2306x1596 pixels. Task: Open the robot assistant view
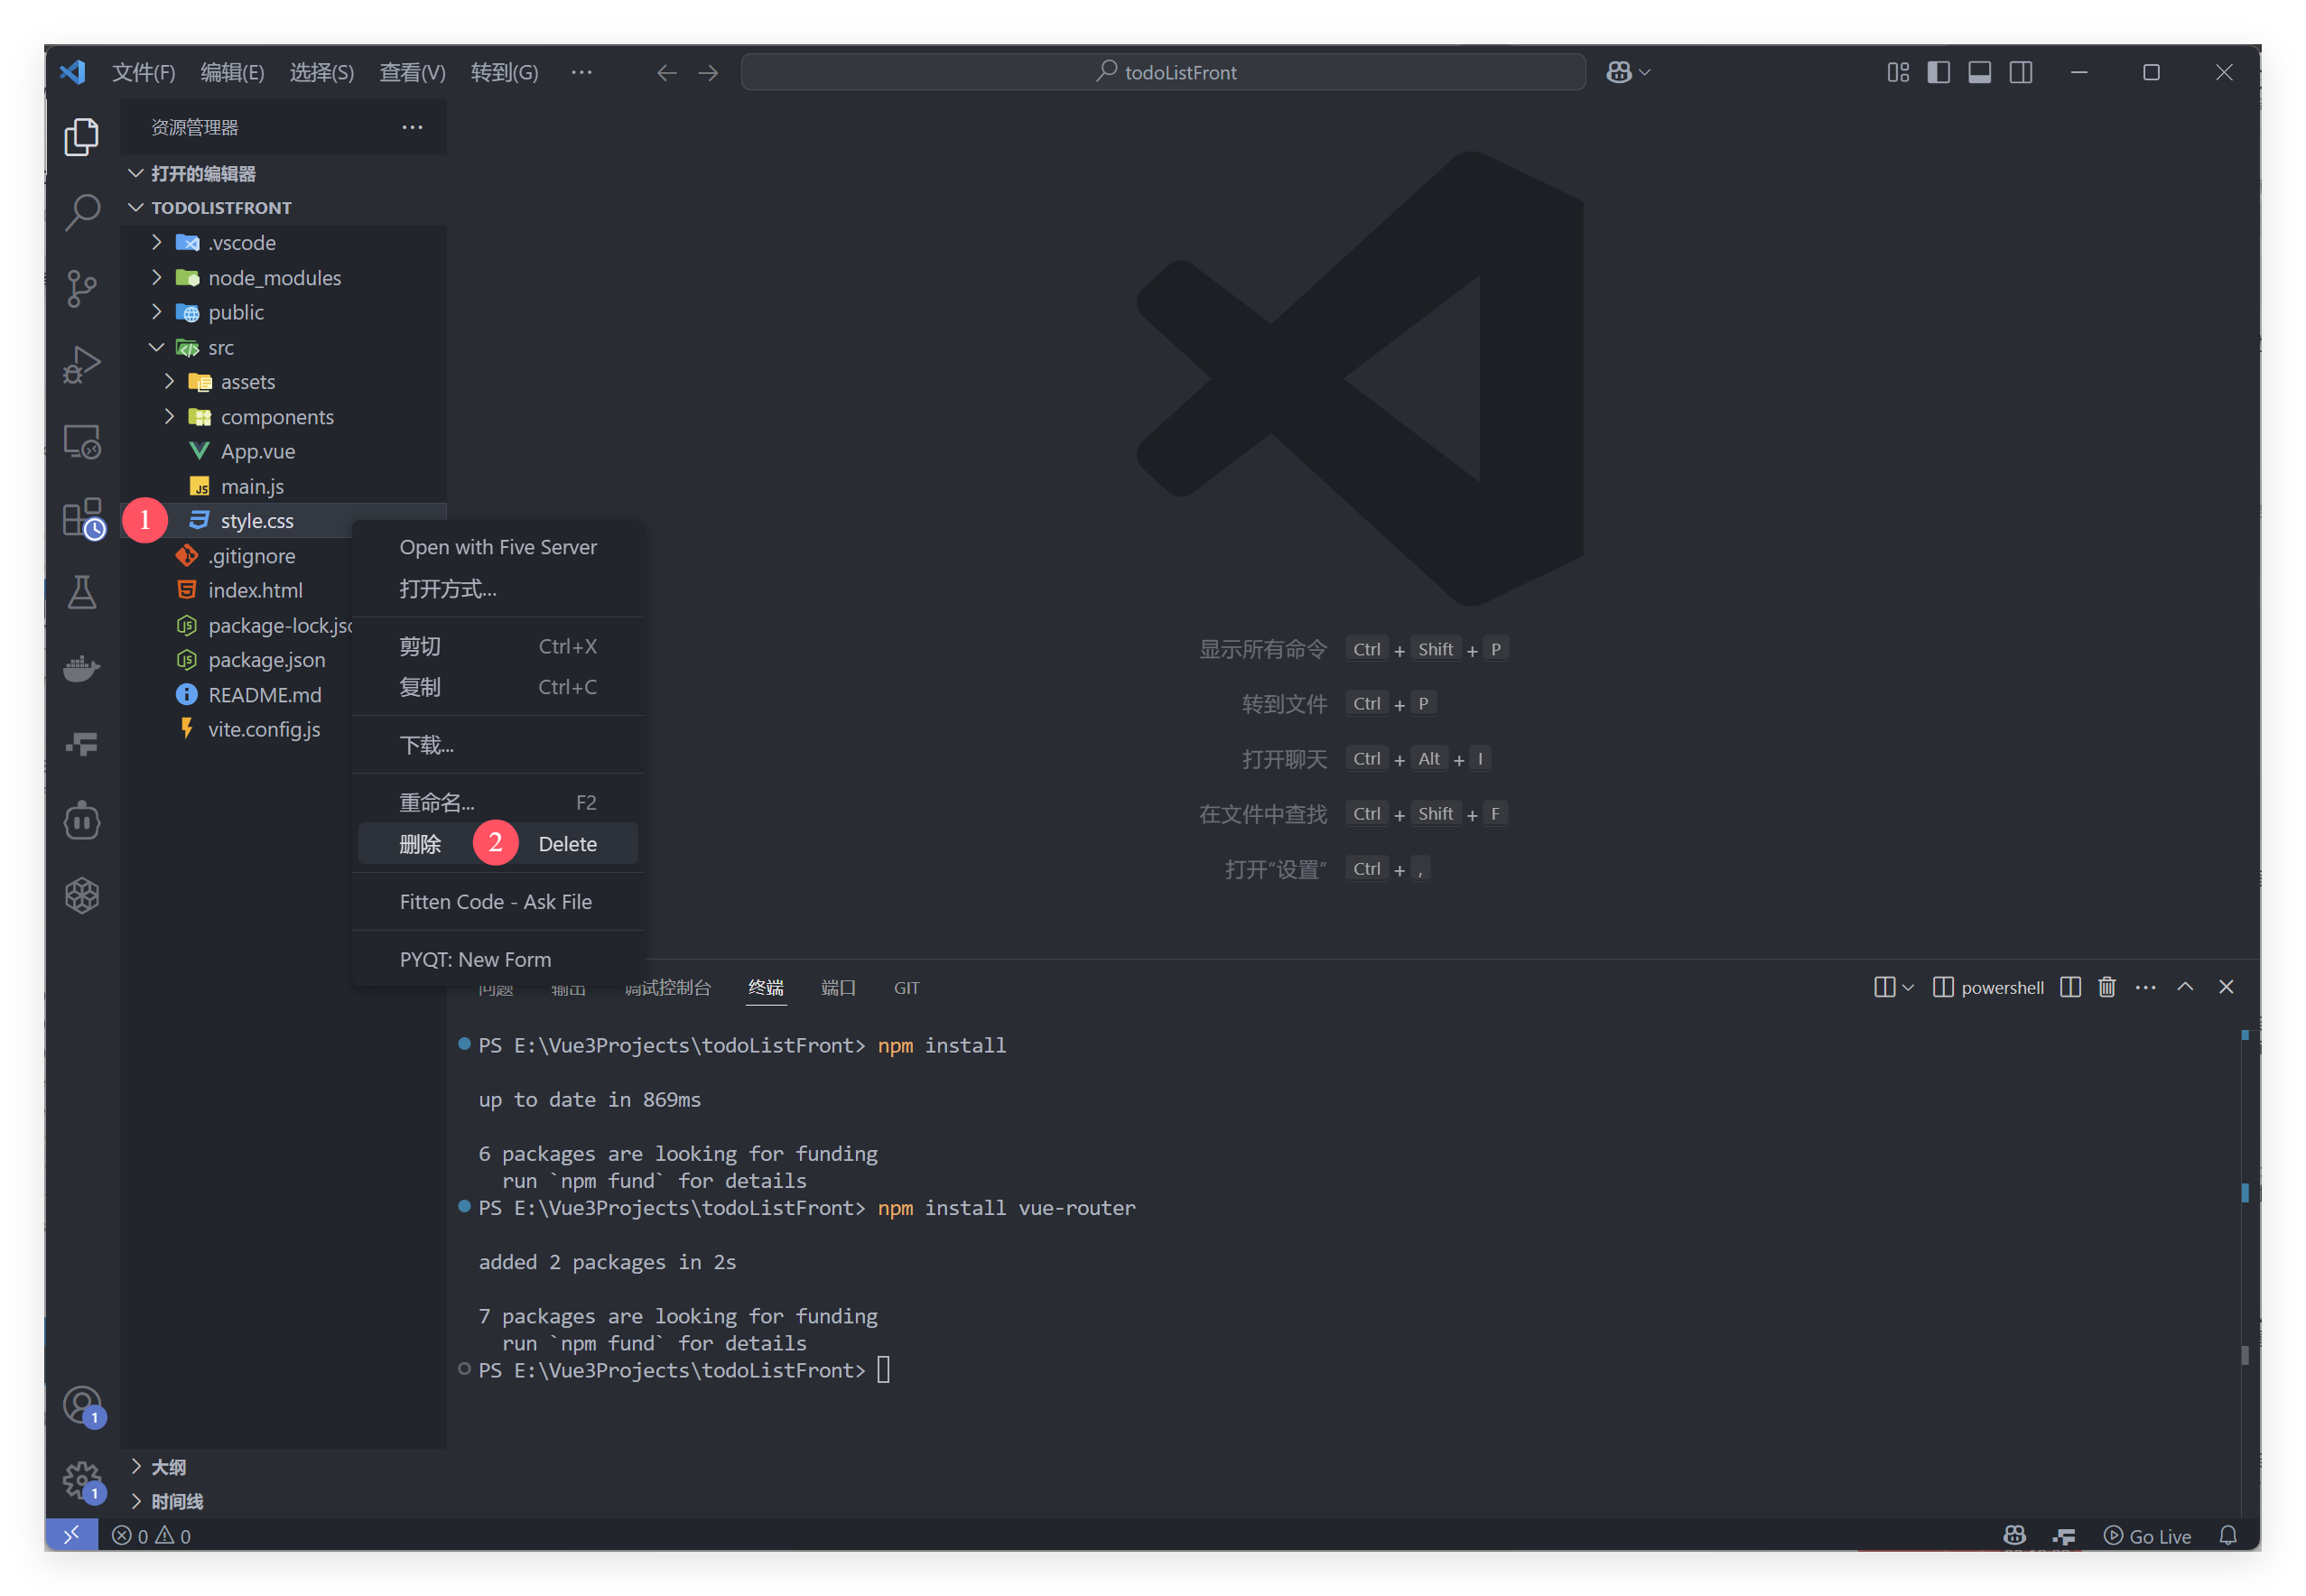click(82, 820)
